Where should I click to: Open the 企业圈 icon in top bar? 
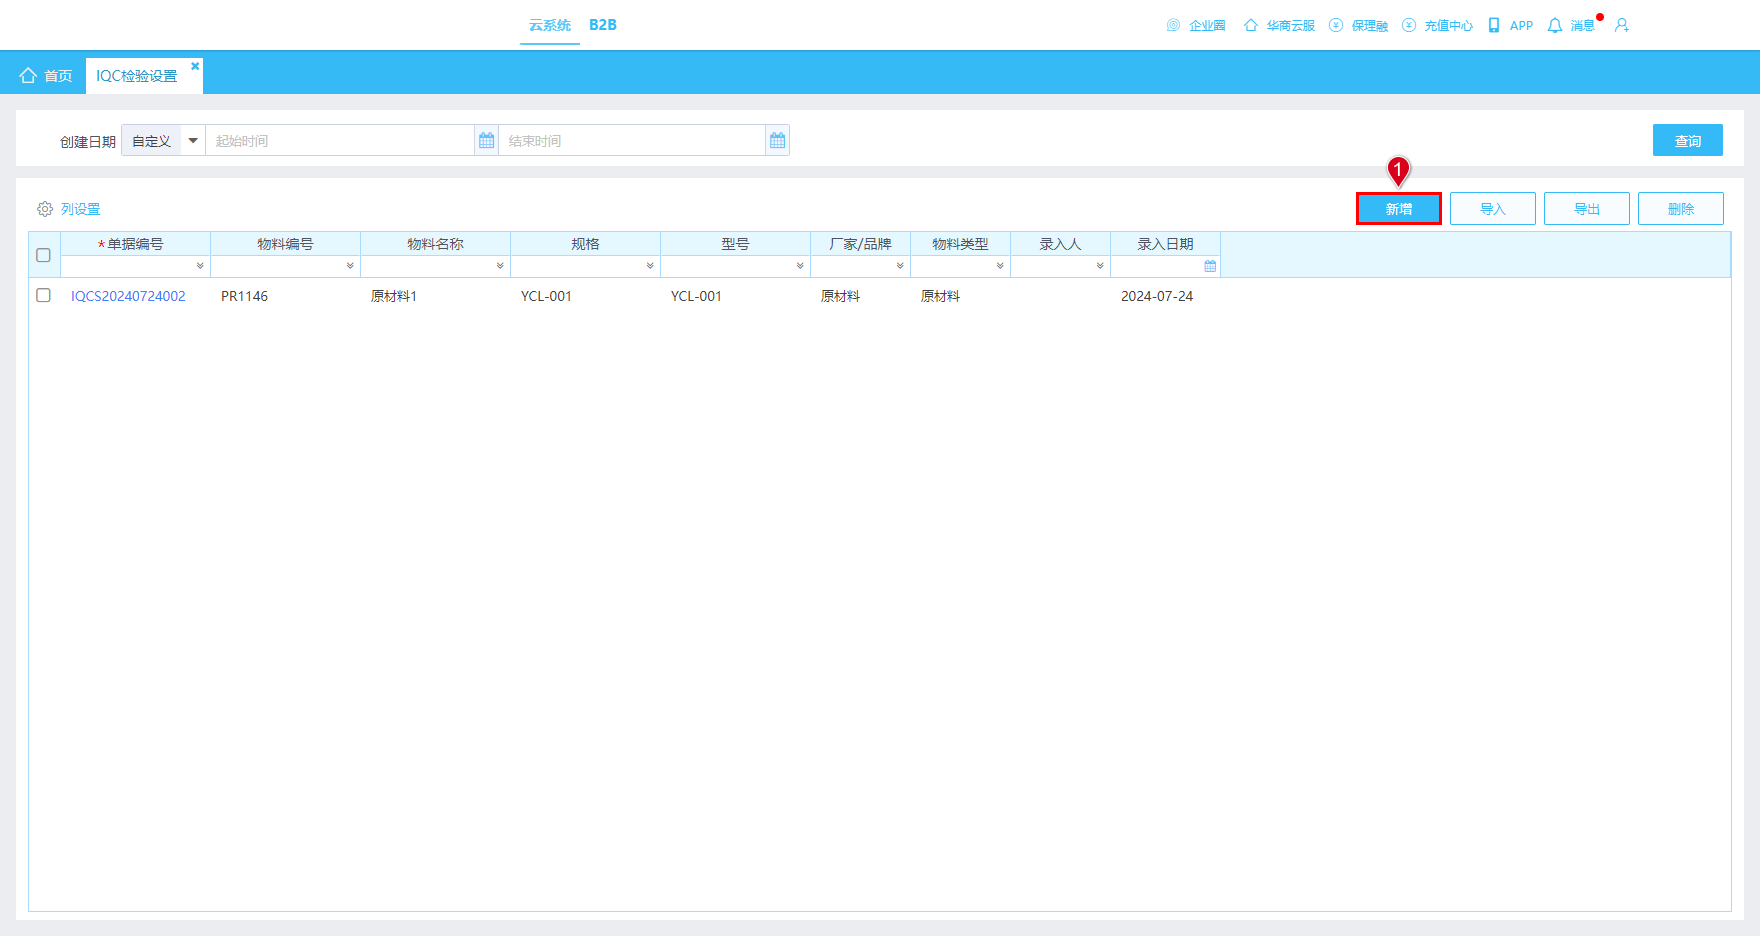(1173, 25)
